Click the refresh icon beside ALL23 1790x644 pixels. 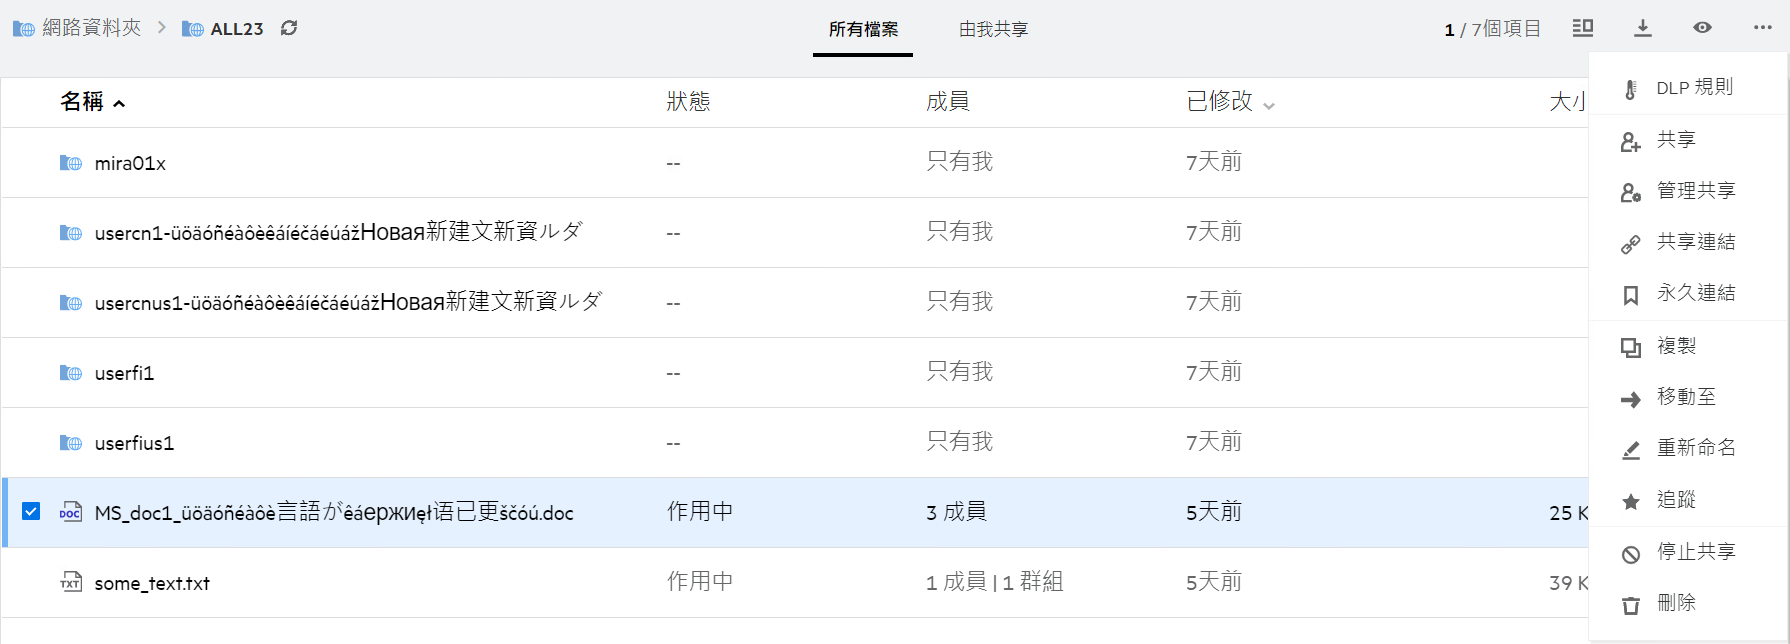point(289,28)
